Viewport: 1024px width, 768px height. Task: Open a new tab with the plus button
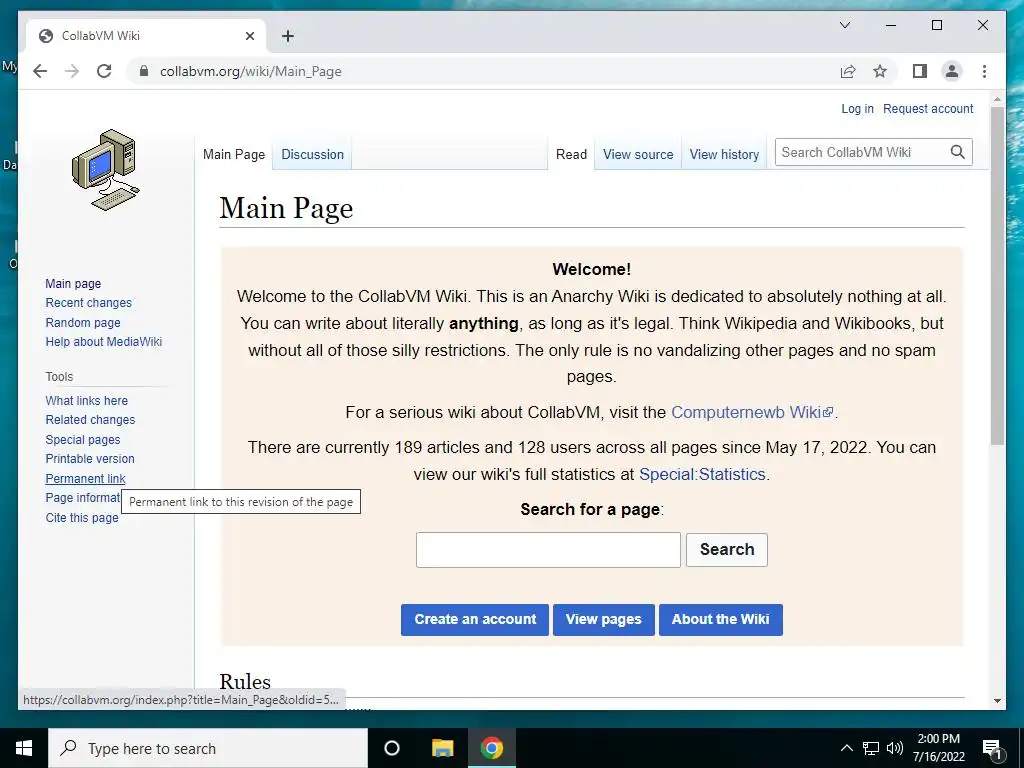(x=287, y=36)
